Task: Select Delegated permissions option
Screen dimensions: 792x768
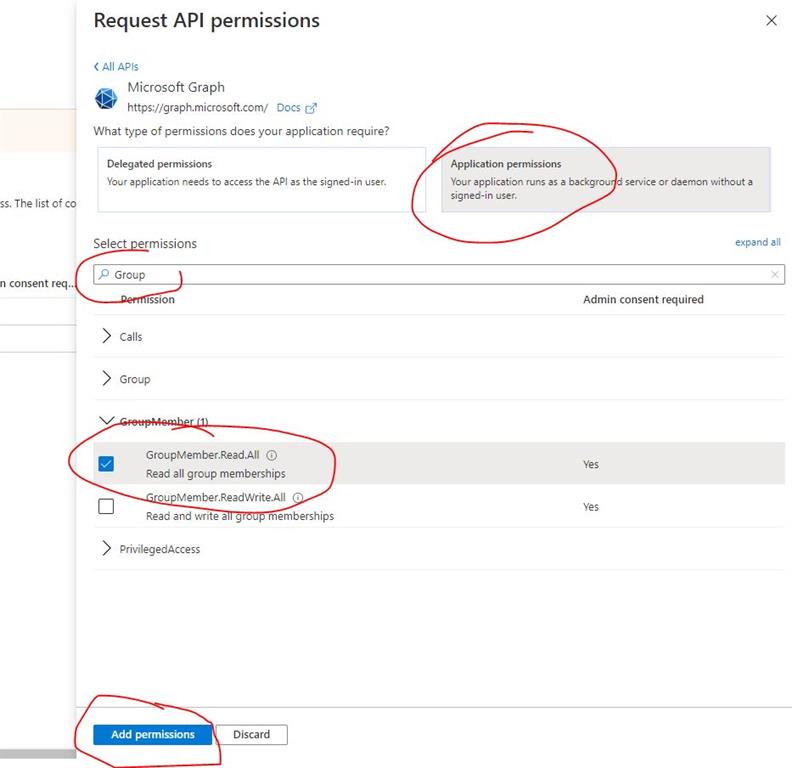Action: 262,179
